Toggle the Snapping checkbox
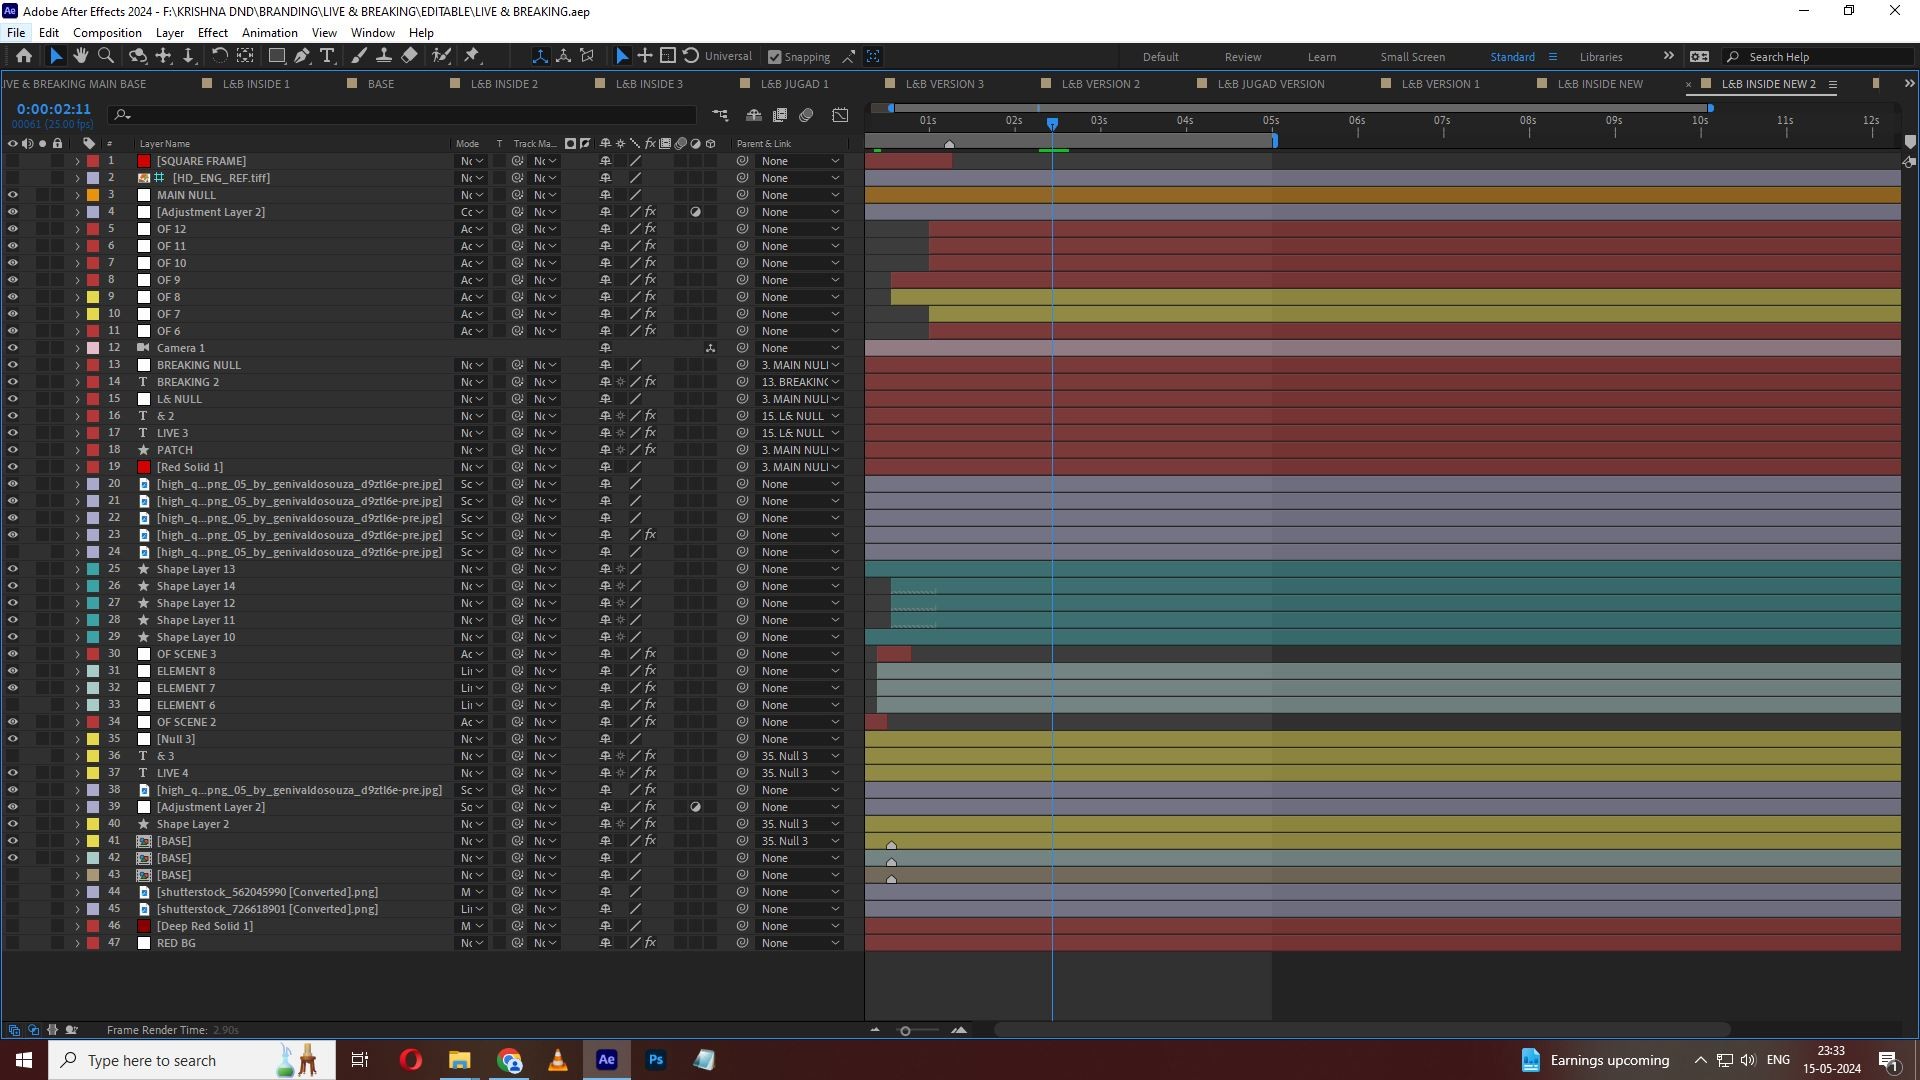The image size is (1920, 1080). pyautogui.click(x=774, y=57)
